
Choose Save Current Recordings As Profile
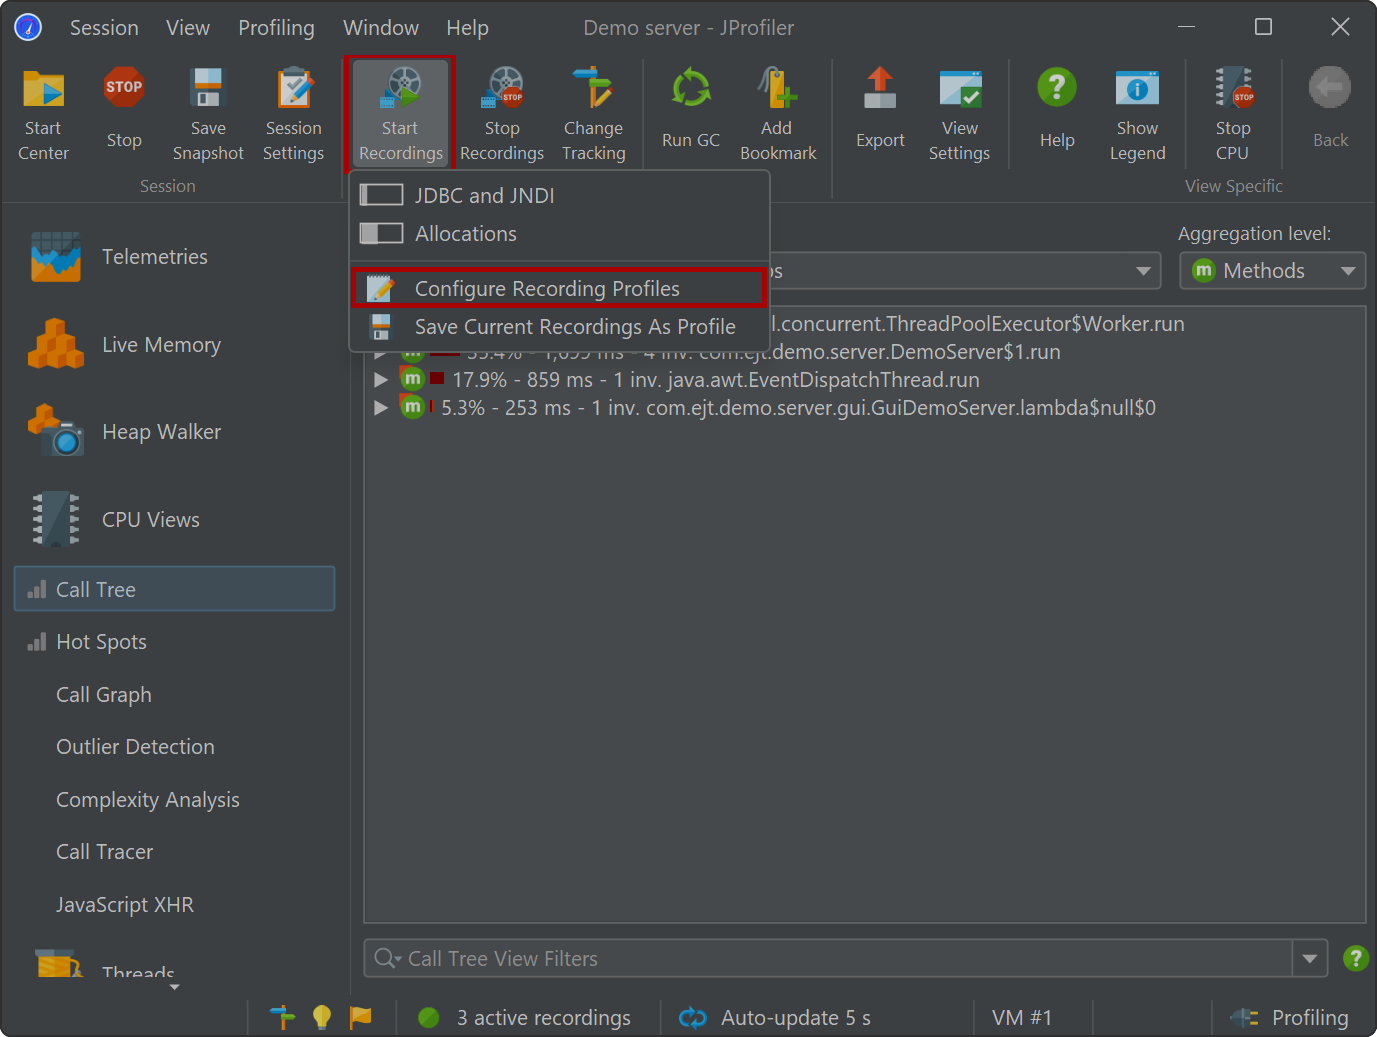559,327
